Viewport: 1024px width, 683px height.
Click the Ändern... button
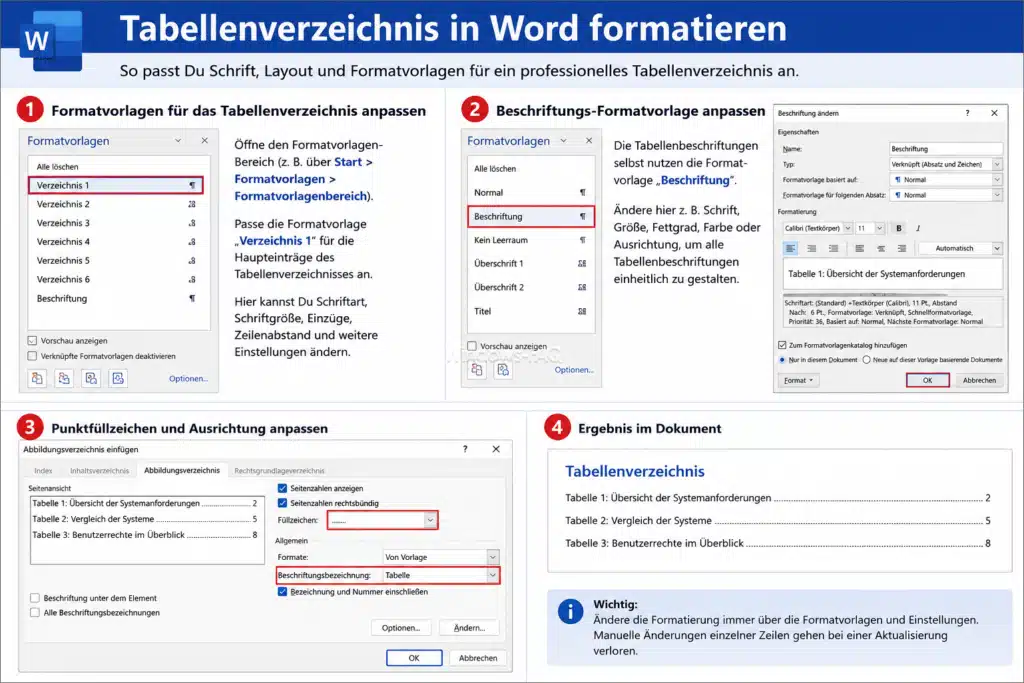470,628
